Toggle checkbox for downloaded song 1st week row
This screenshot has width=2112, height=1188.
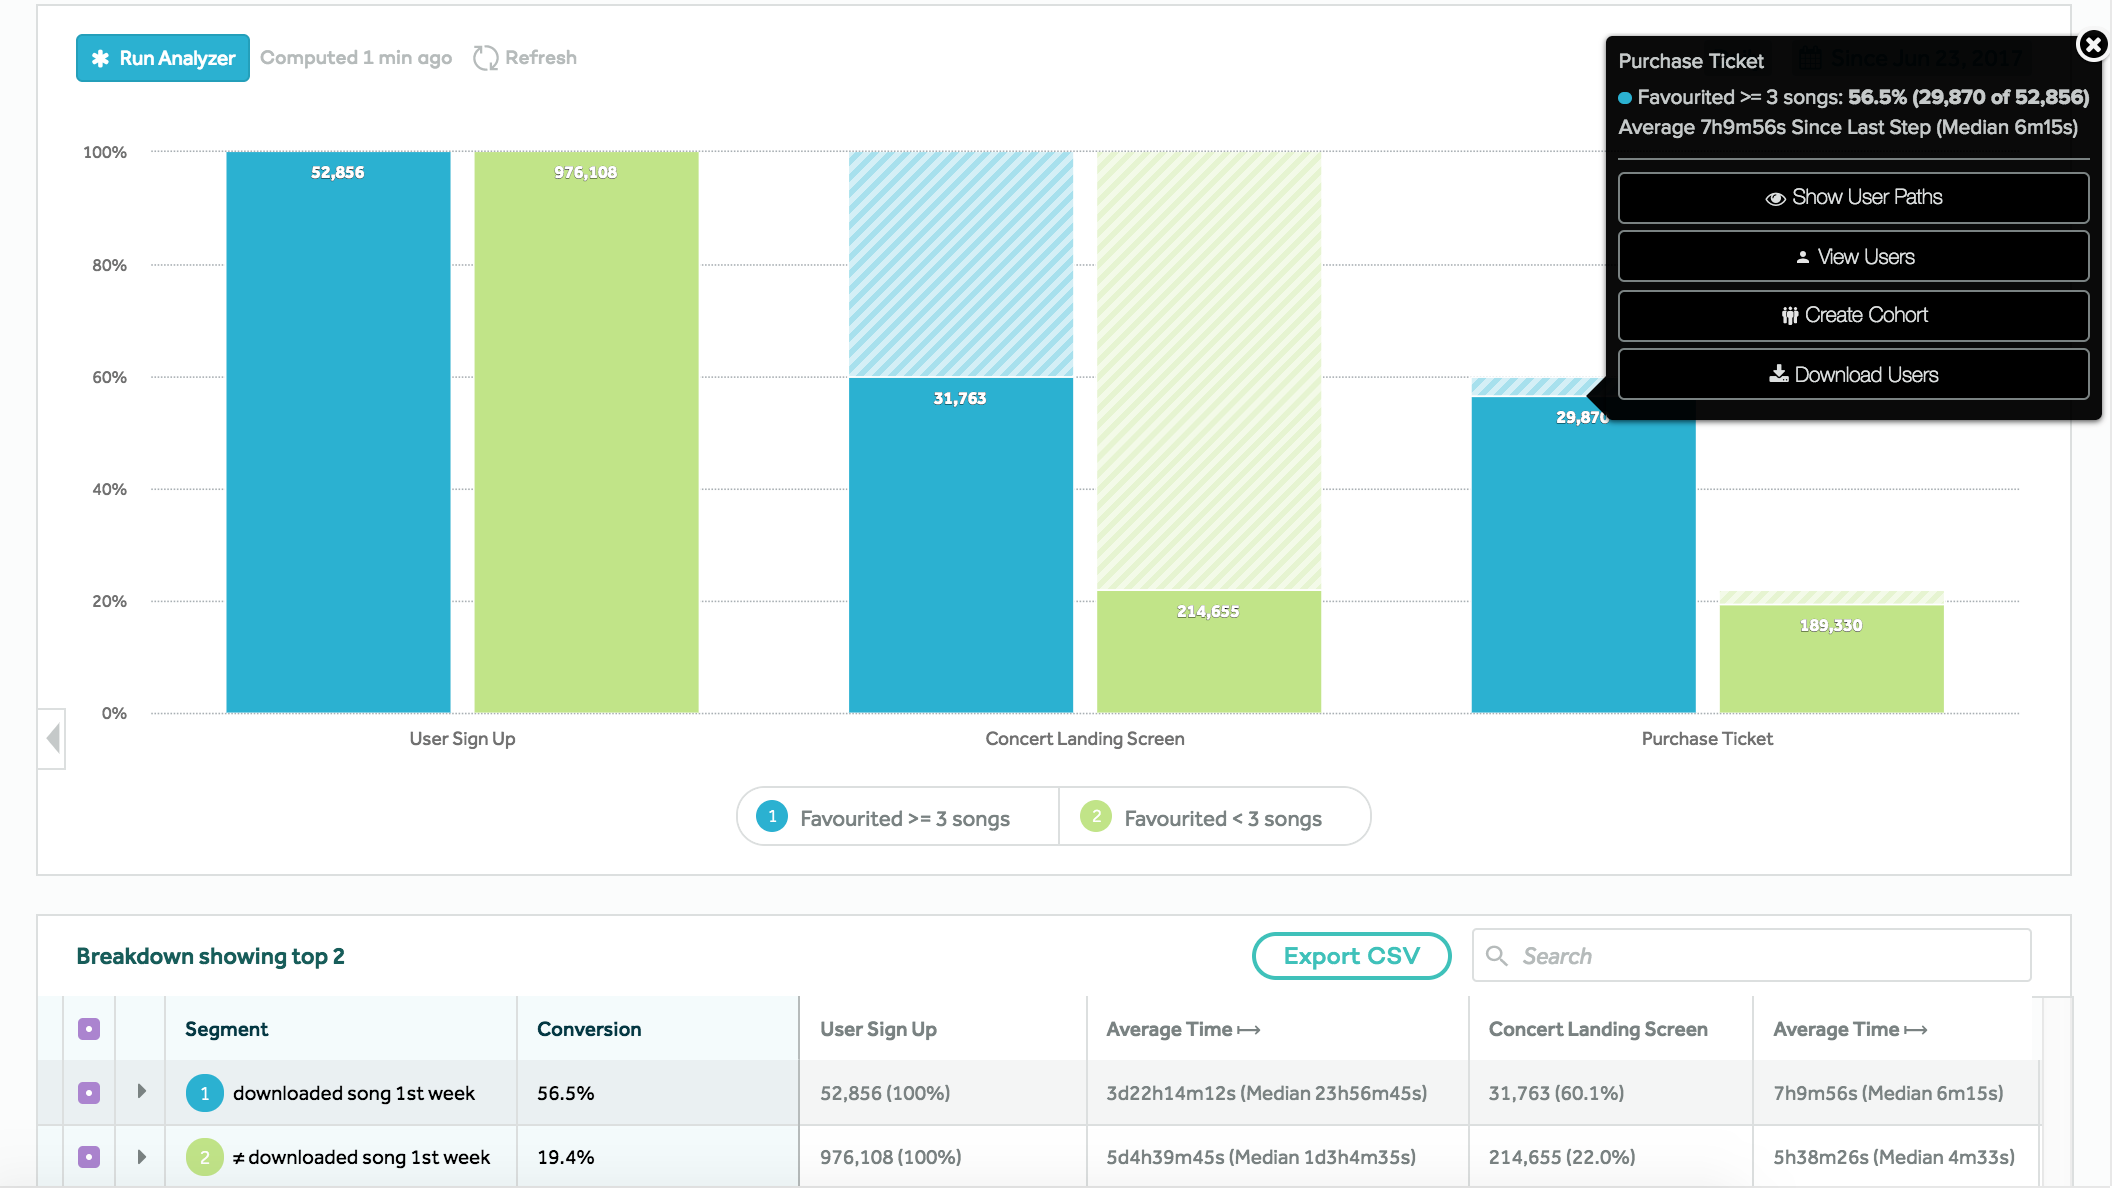(x=89, y=1093)
